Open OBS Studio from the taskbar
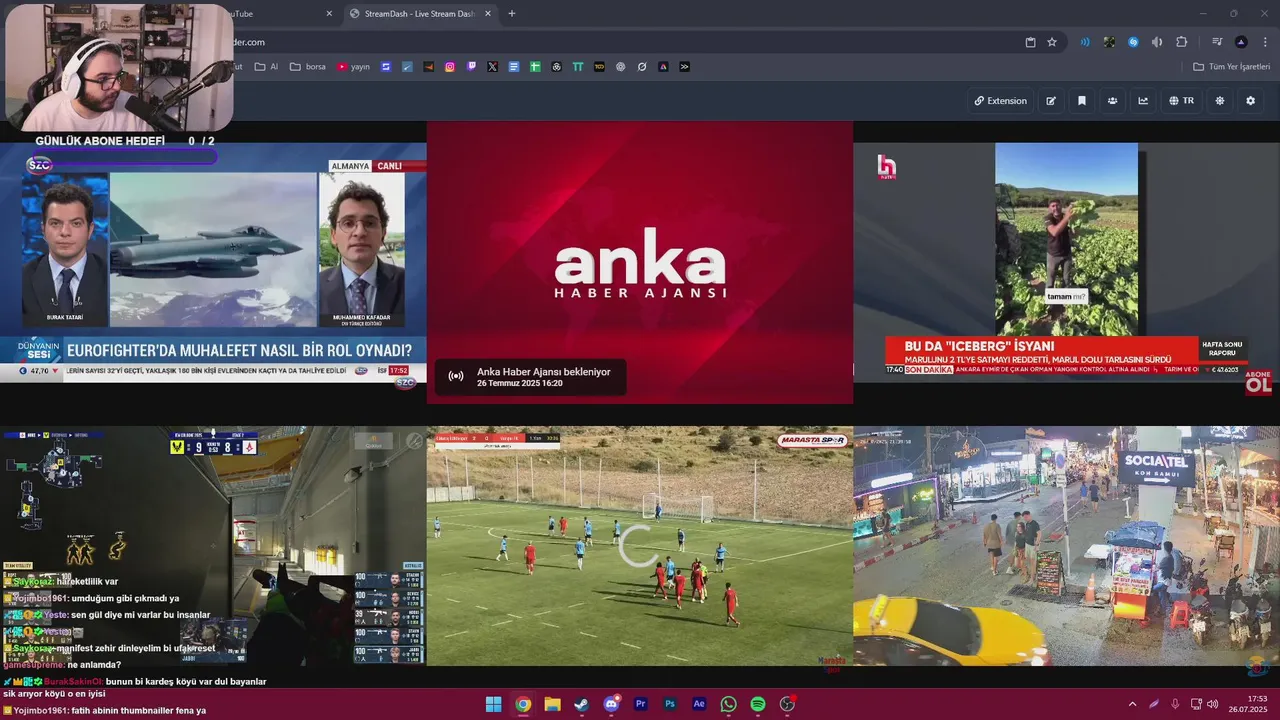The image size is (1280, 720). tap(788, 704)
